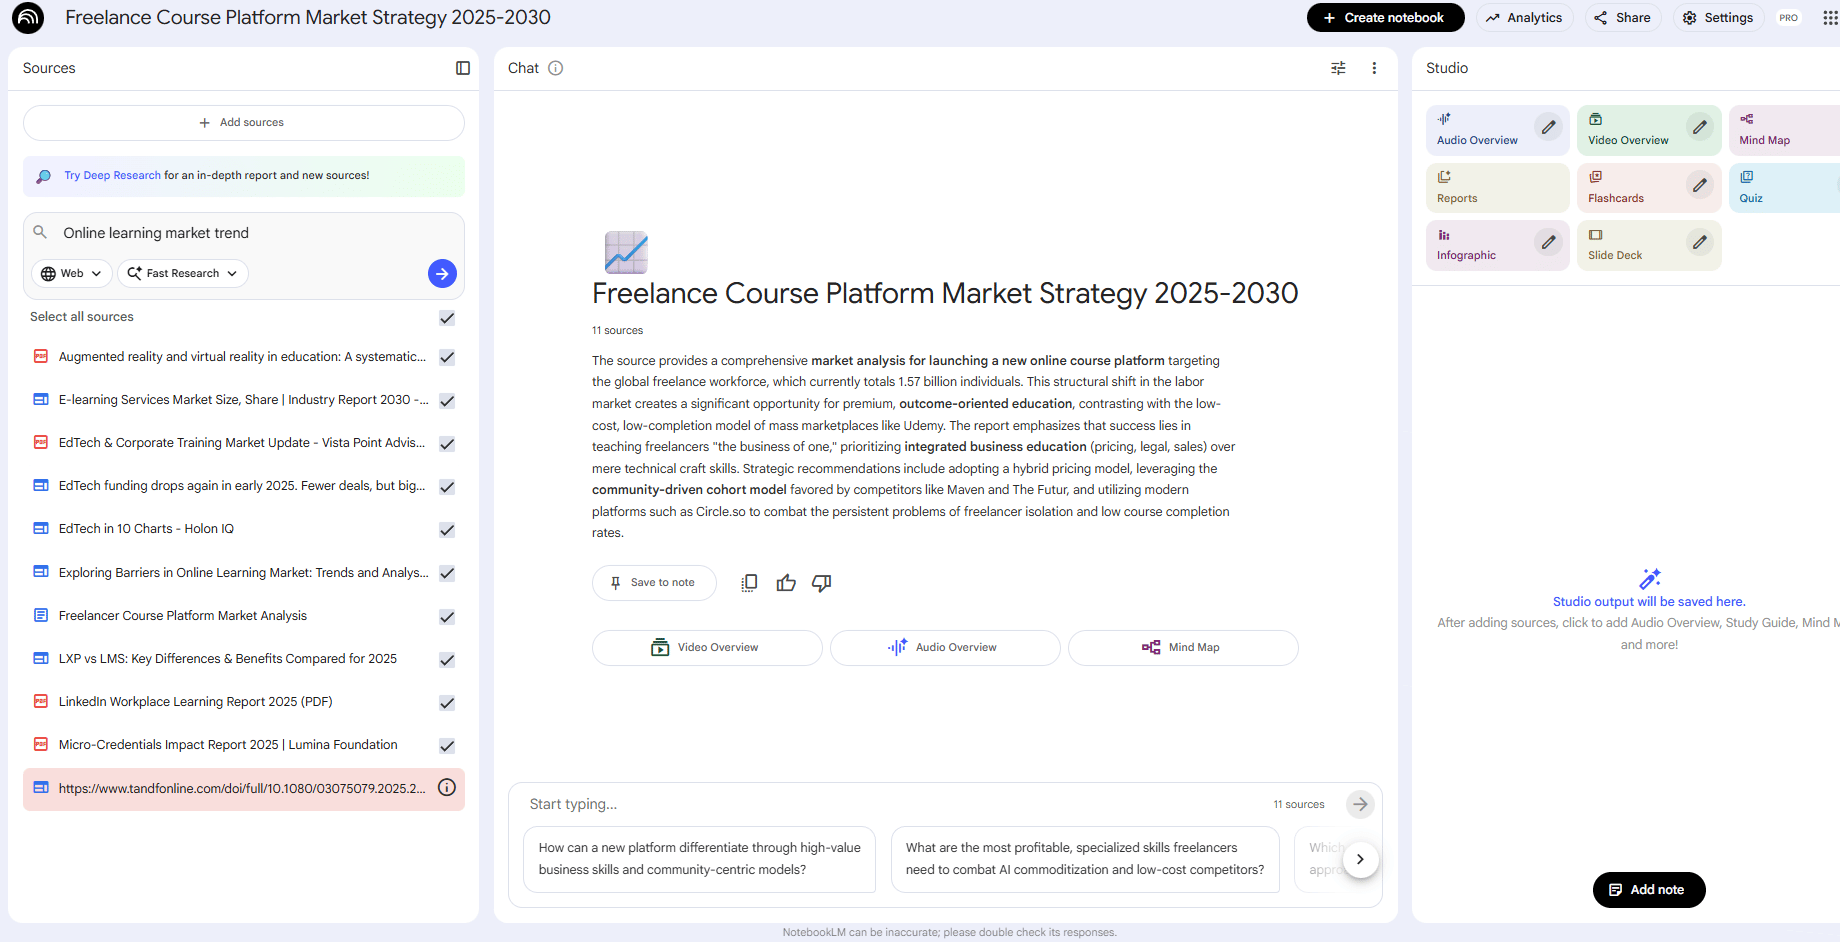Focus the Start typing chat input
1840x942 pixels.
coord(890,804)
